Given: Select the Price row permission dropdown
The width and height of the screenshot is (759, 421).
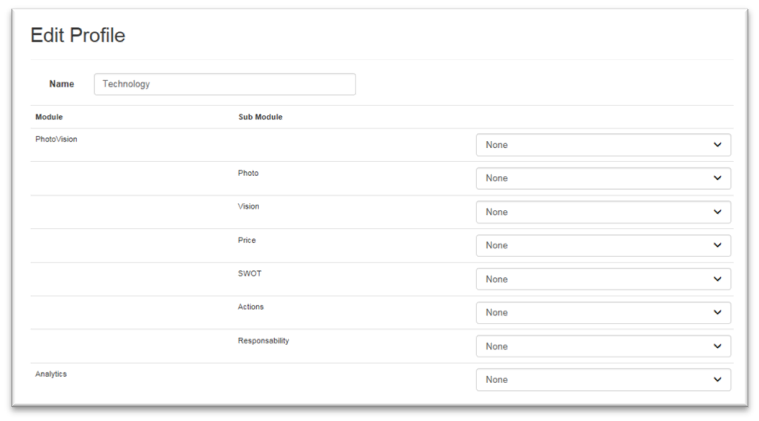Looking at the screenshot, I should coord(603,245).
